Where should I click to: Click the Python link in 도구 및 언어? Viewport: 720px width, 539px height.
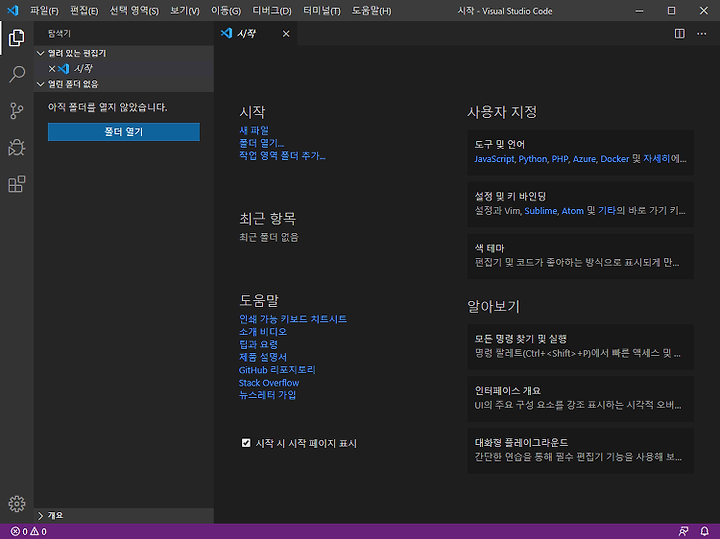tap(533, 159)
